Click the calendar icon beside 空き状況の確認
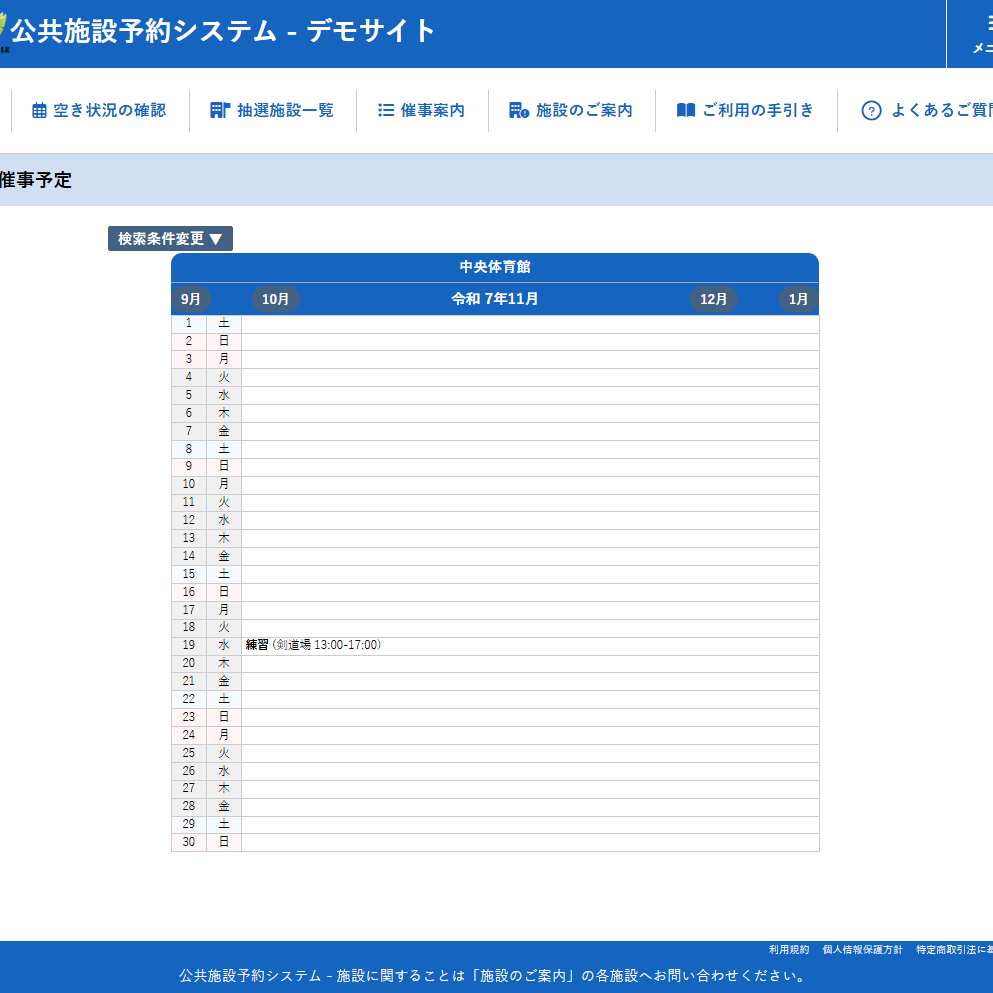The image size is (993, 993). click(39, 111)
